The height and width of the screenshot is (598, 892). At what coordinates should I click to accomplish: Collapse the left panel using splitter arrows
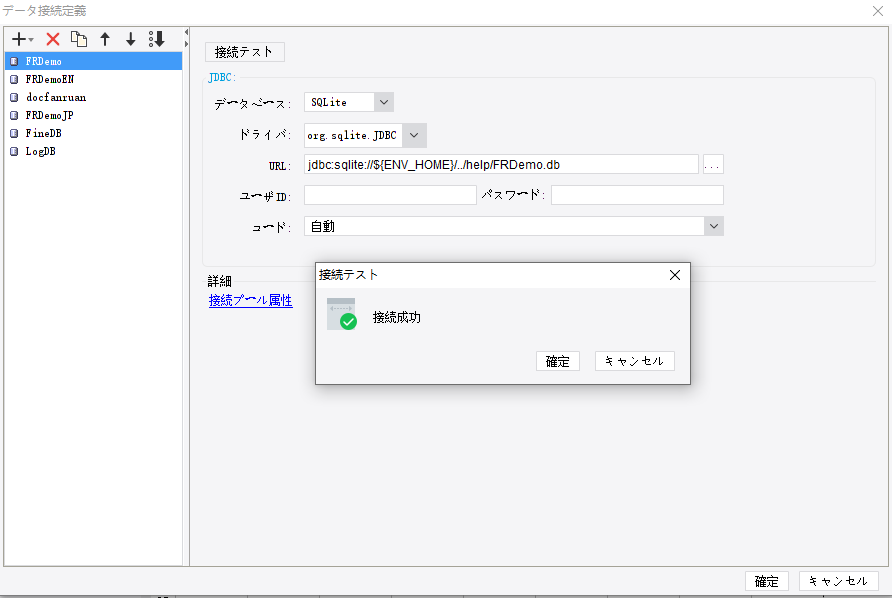[186, 32]
